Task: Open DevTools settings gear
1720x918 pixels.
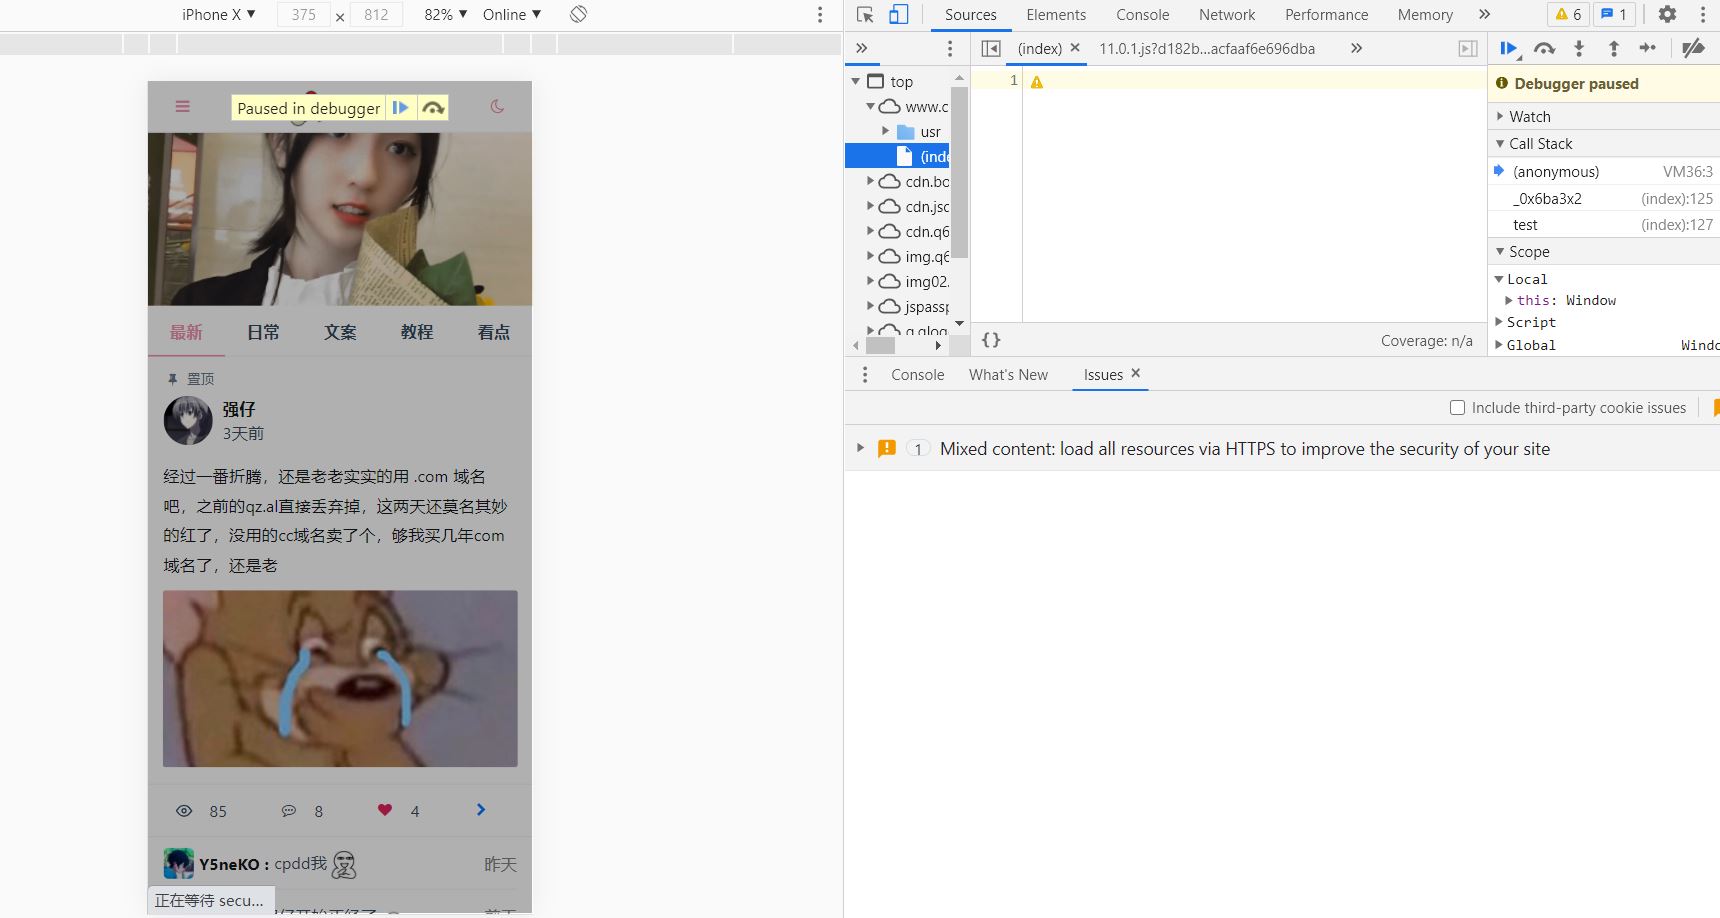Action: [1667, 14]
